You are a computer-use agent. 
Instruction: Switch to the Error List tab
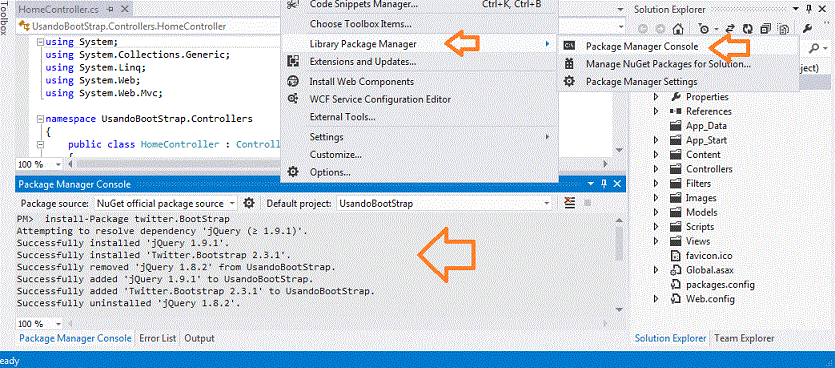(x=158, y=338)
